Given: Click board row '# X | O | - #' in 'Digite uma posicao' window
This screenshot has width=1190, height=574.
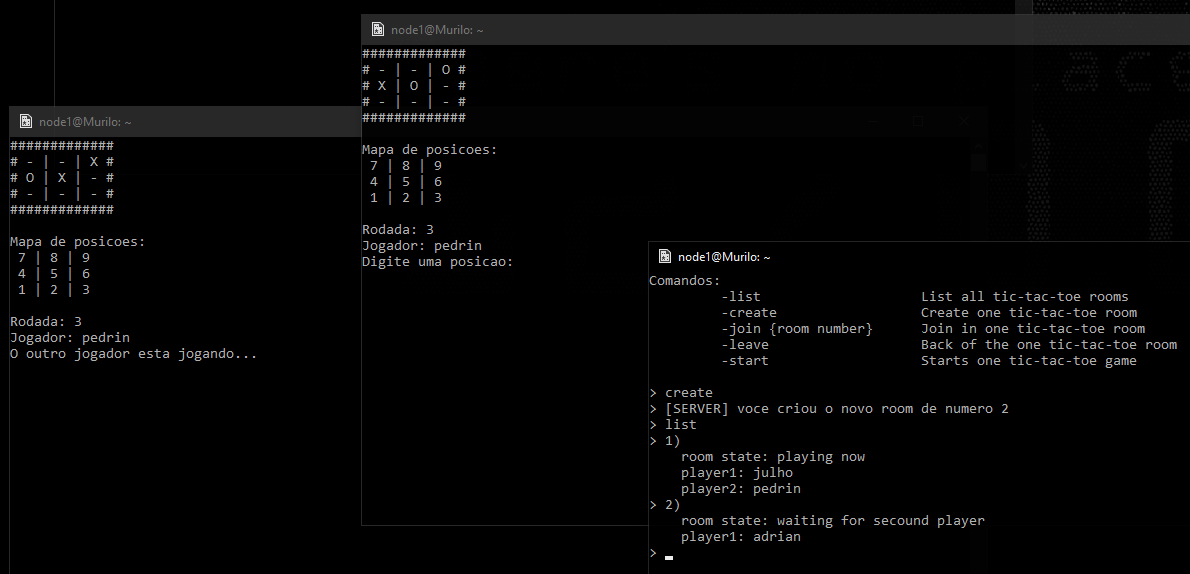Looking at the screenshot, I should pyautogui.click(x=414, y=86).
